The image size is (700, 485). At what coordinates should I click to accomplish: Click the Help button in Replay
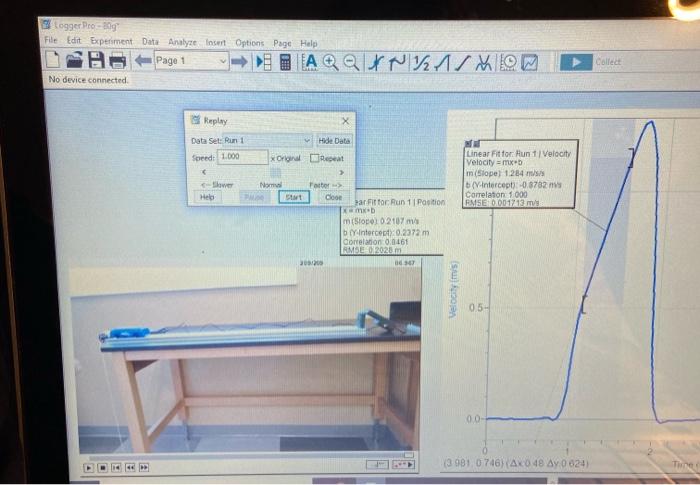[207, 197]
